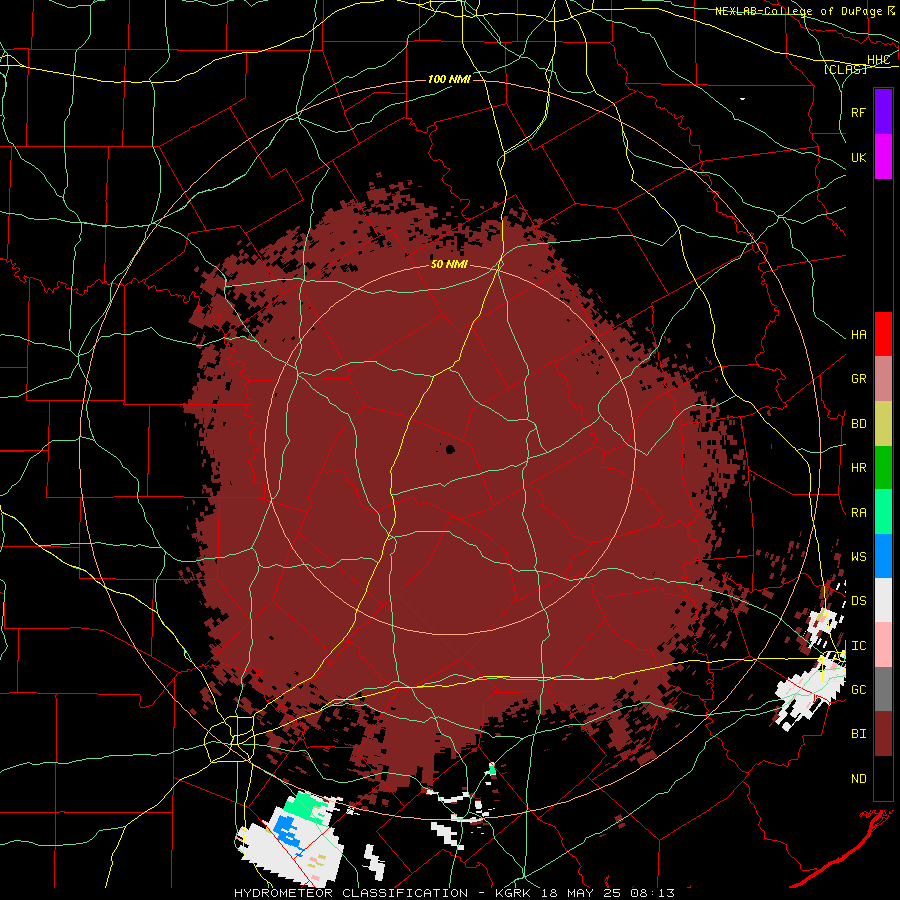The image size is (900, 900).
Task: Select the 'GR' legend label
Action: pyautogui.click(x=859, y=379)
